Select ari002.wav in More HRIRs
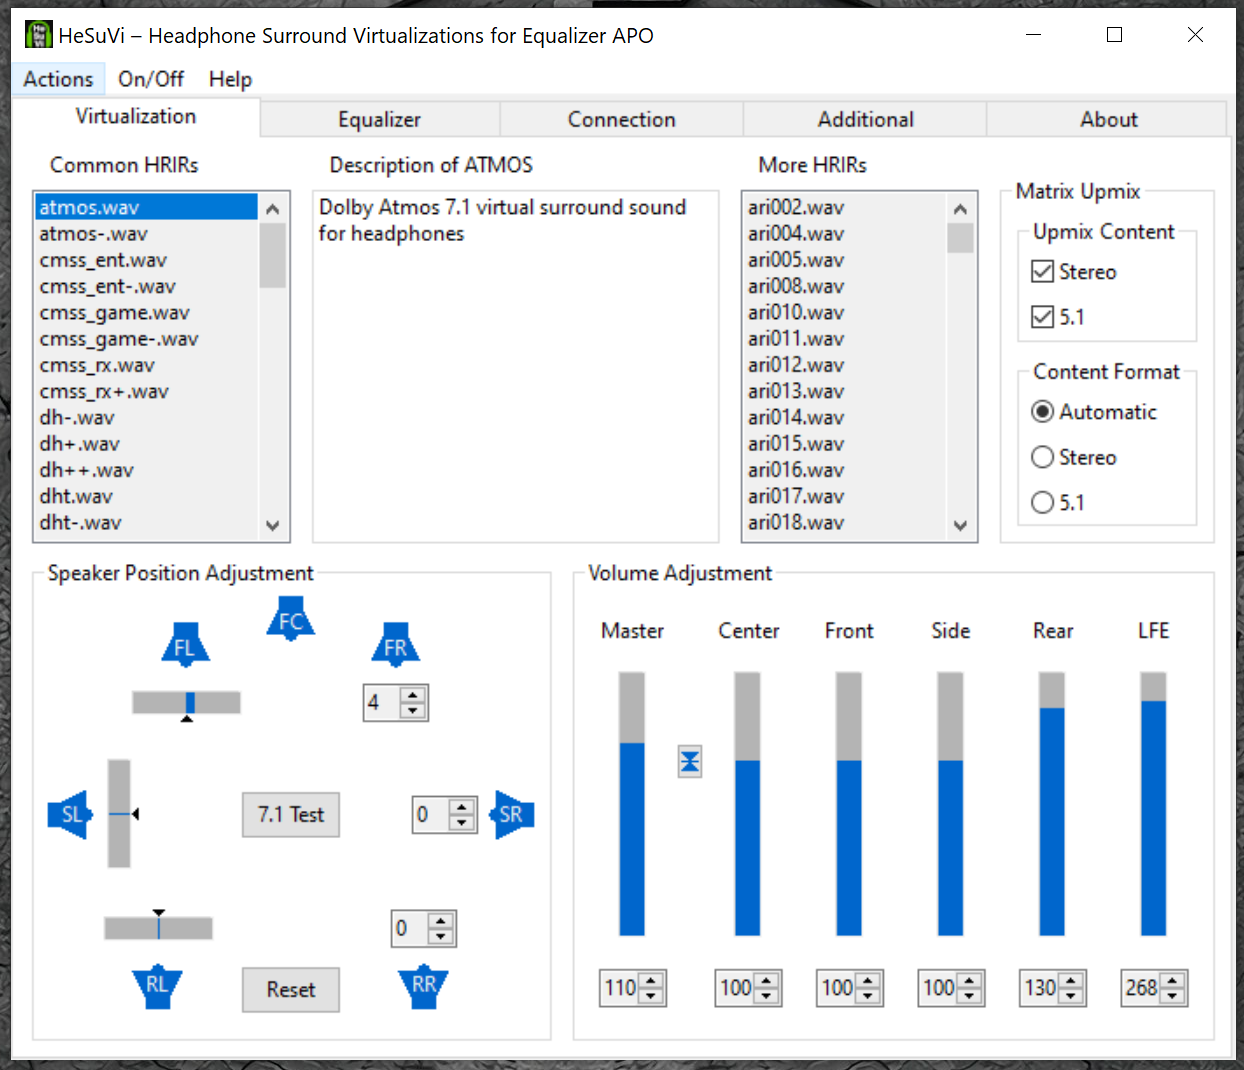Image resolution: width=1244 pixels, height=1070 pixels. [845, 207]
